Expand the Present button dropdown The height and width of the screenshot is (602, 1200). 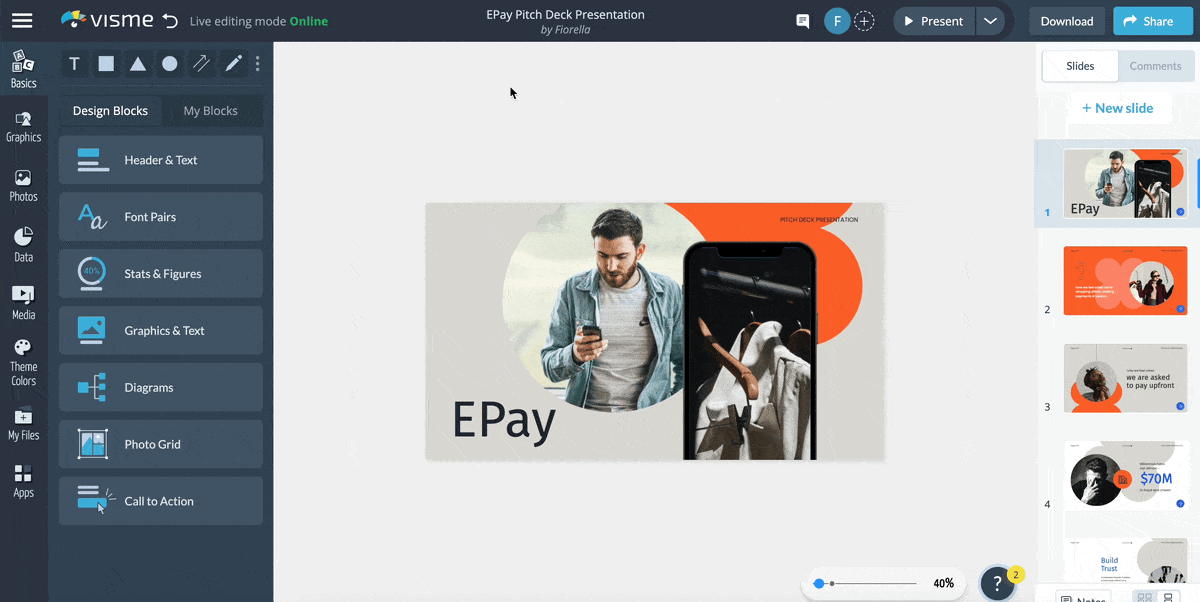(x=990, y=20)
